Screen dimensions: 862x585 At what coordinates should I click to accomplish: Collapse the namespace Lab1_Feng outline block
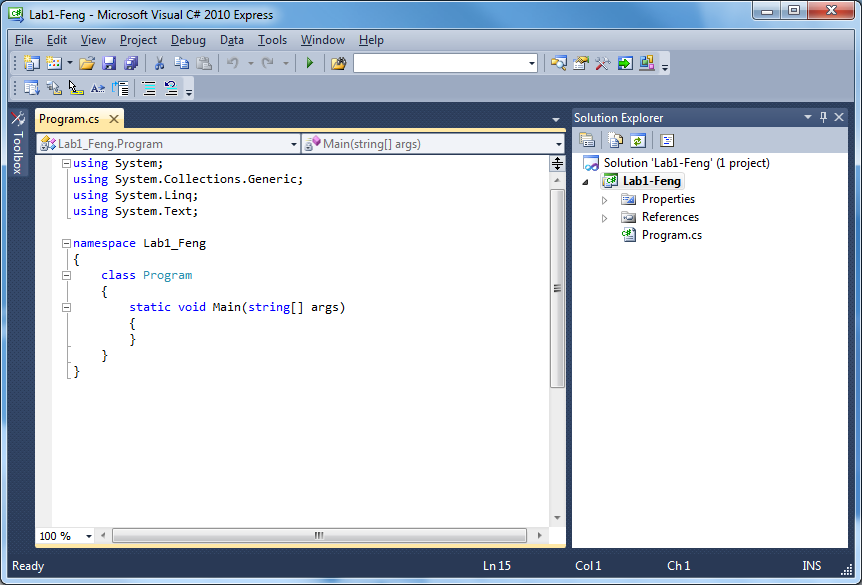[67, 243]
